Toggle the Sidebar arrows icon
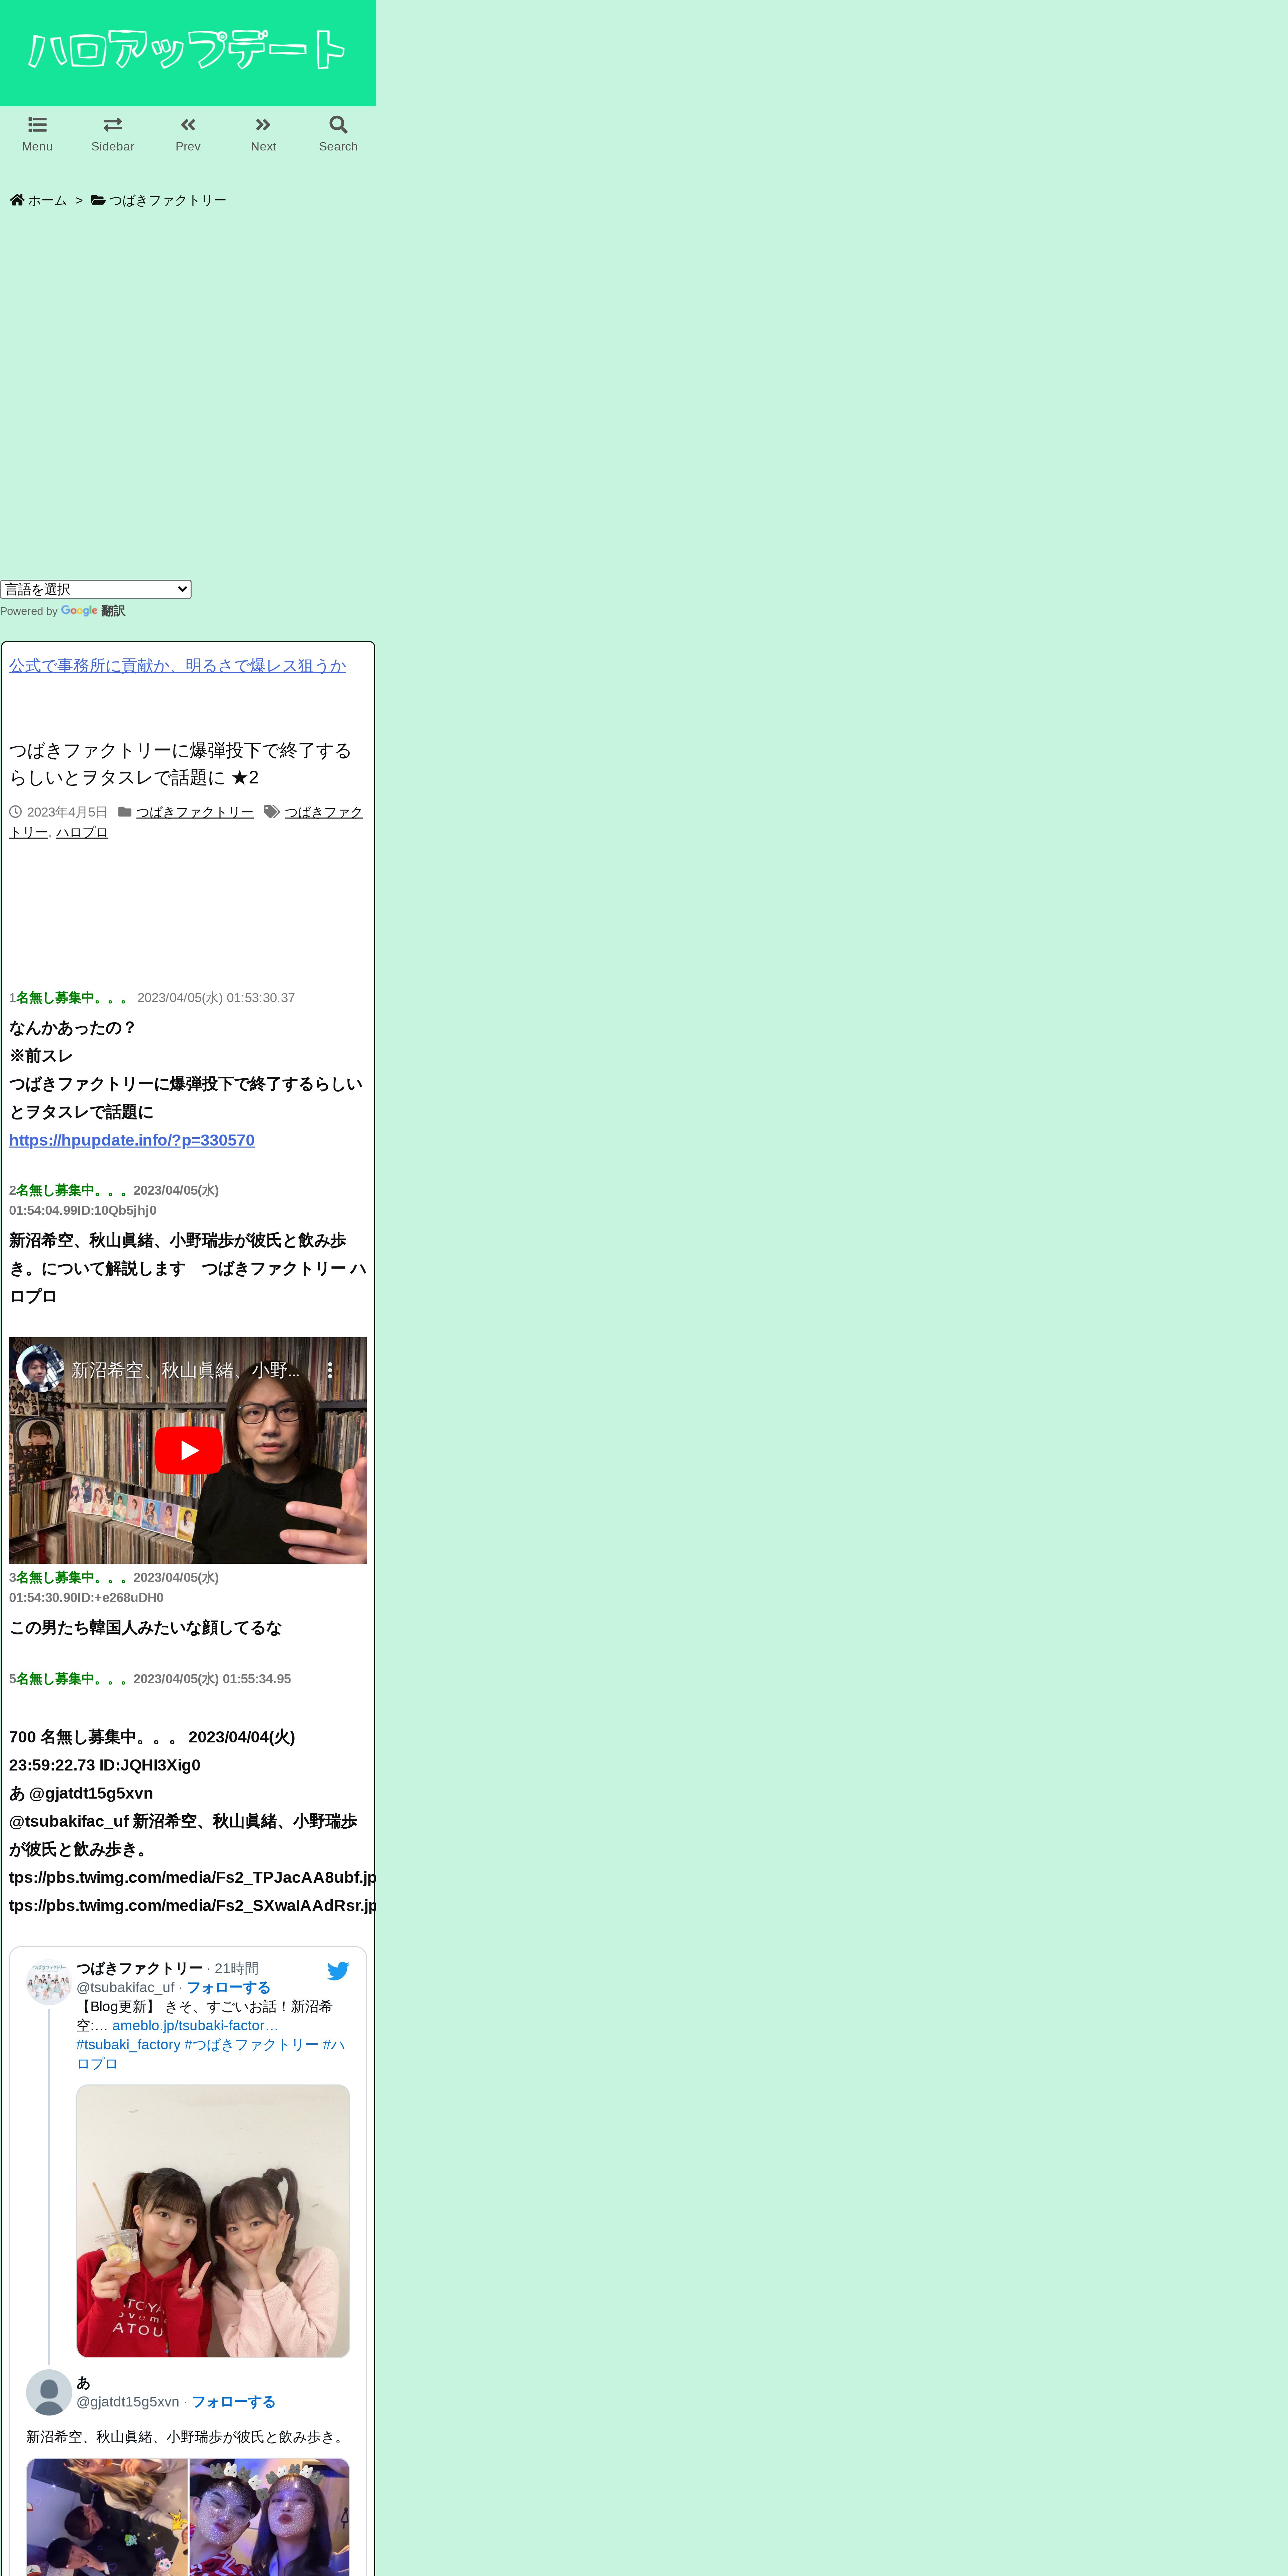The image size is (1288, 2576). (x=113, y=125)
